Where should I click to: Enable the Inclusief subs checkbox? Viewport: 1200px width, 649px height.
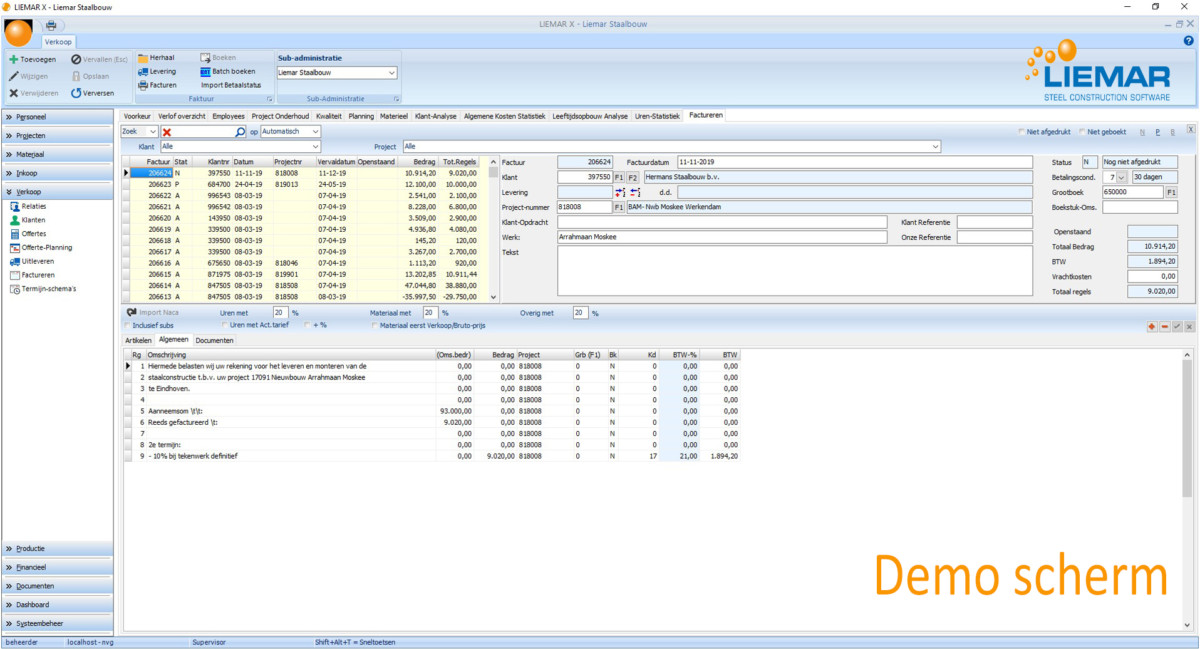(x=125, y=325)
